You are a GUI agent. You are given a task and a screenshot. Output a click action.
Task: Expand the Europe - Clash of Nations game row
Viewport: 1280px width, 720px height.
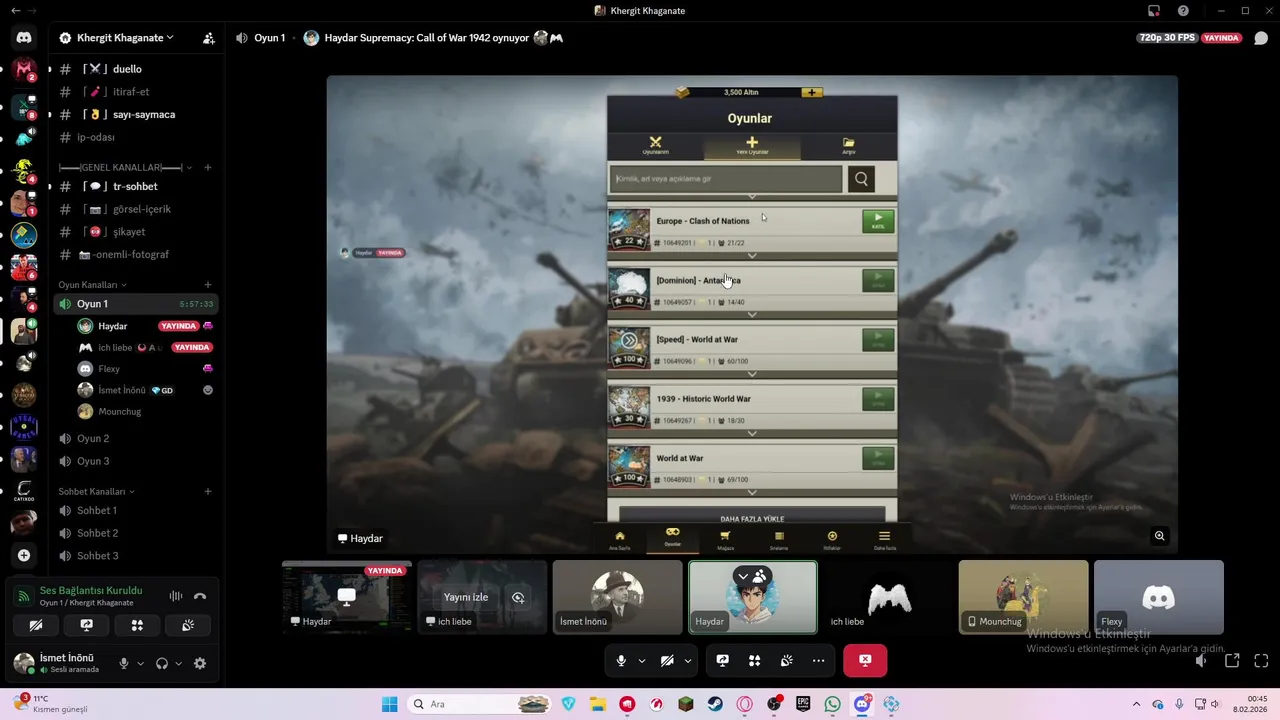(x=752, y=256)
